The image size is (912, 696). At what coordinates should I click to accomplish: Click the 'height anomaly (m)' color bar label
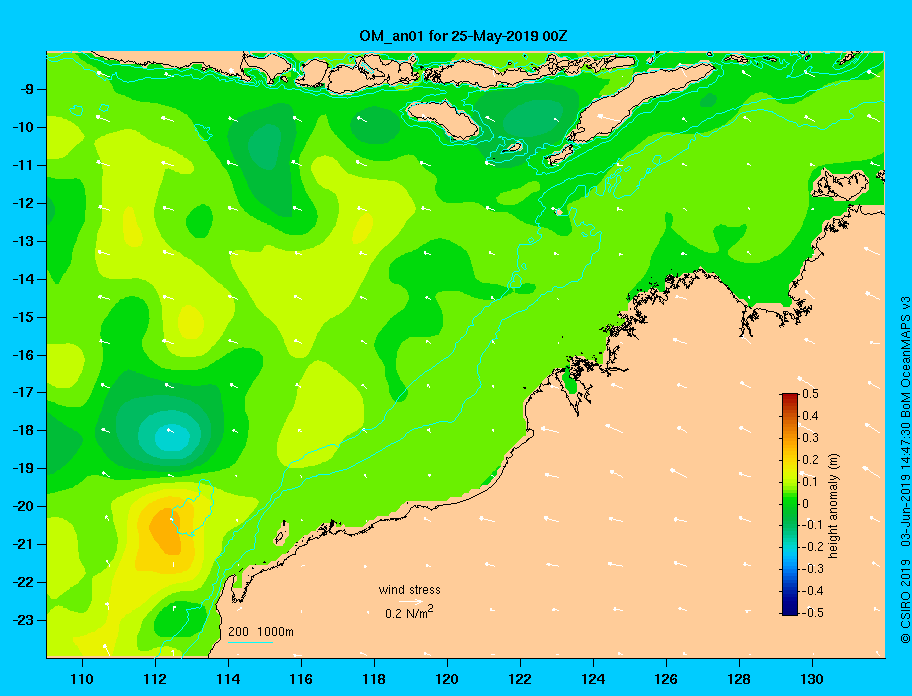coord(834,506)
